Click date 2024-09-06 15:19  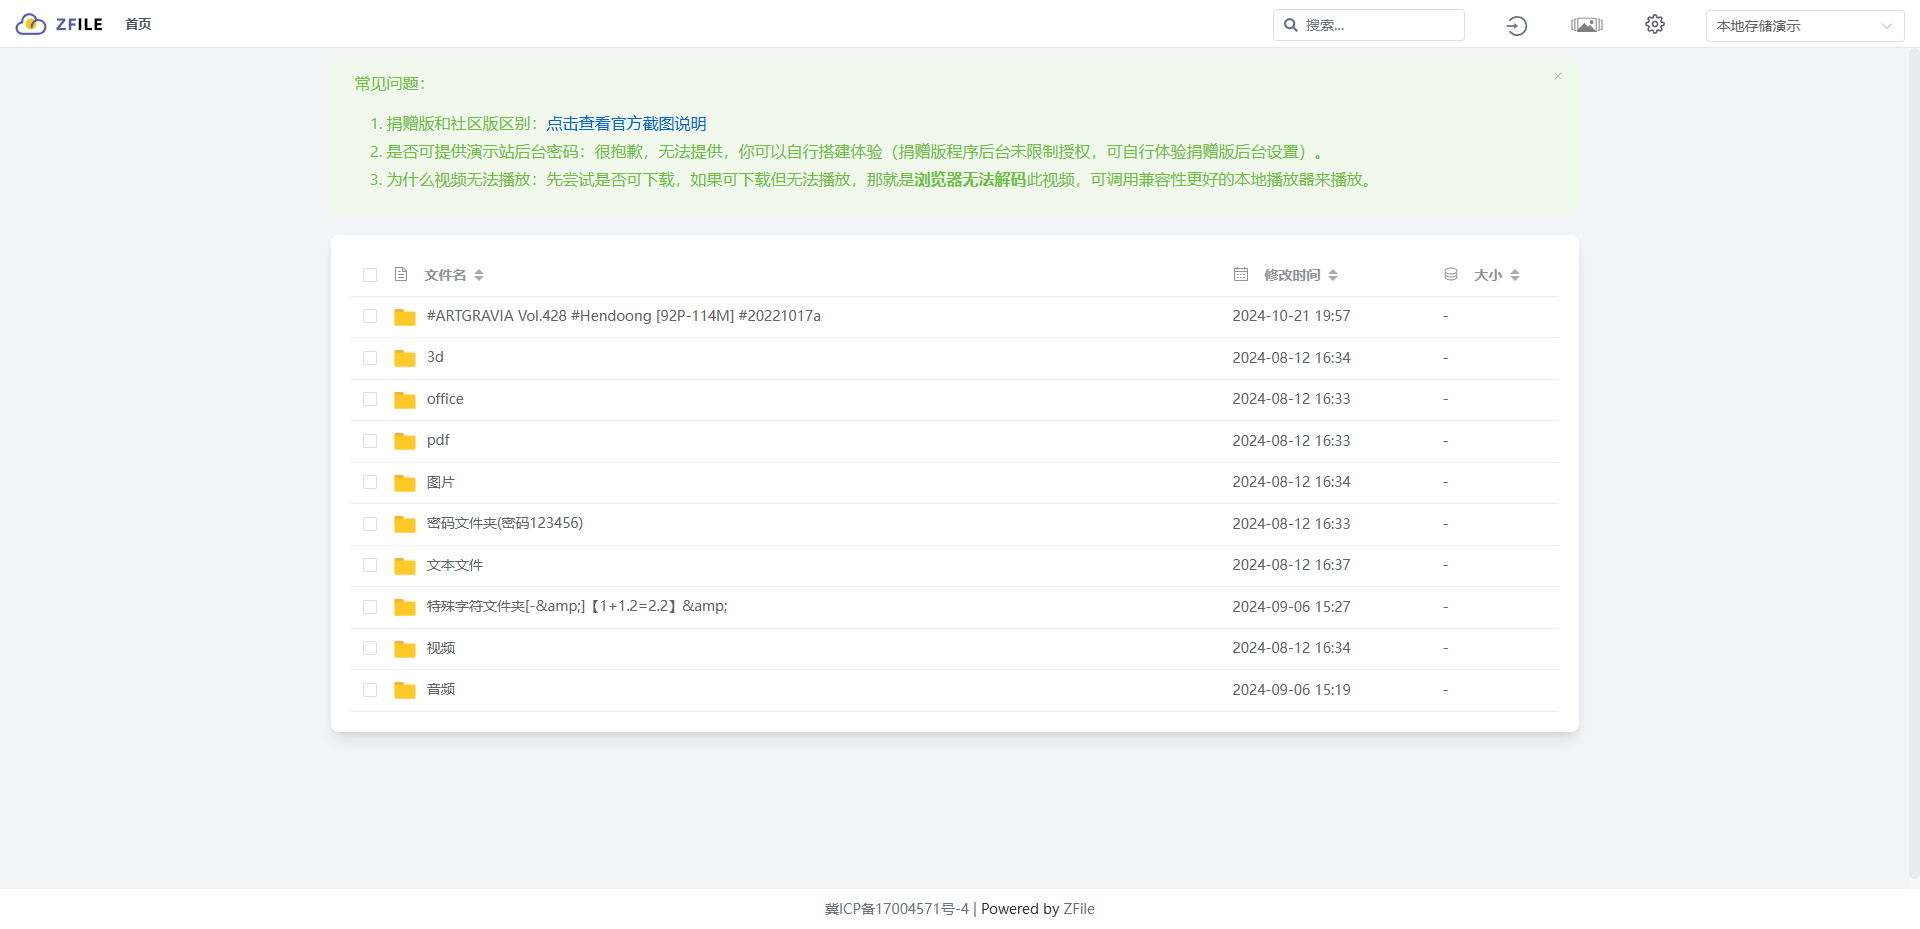point(1291,690)
